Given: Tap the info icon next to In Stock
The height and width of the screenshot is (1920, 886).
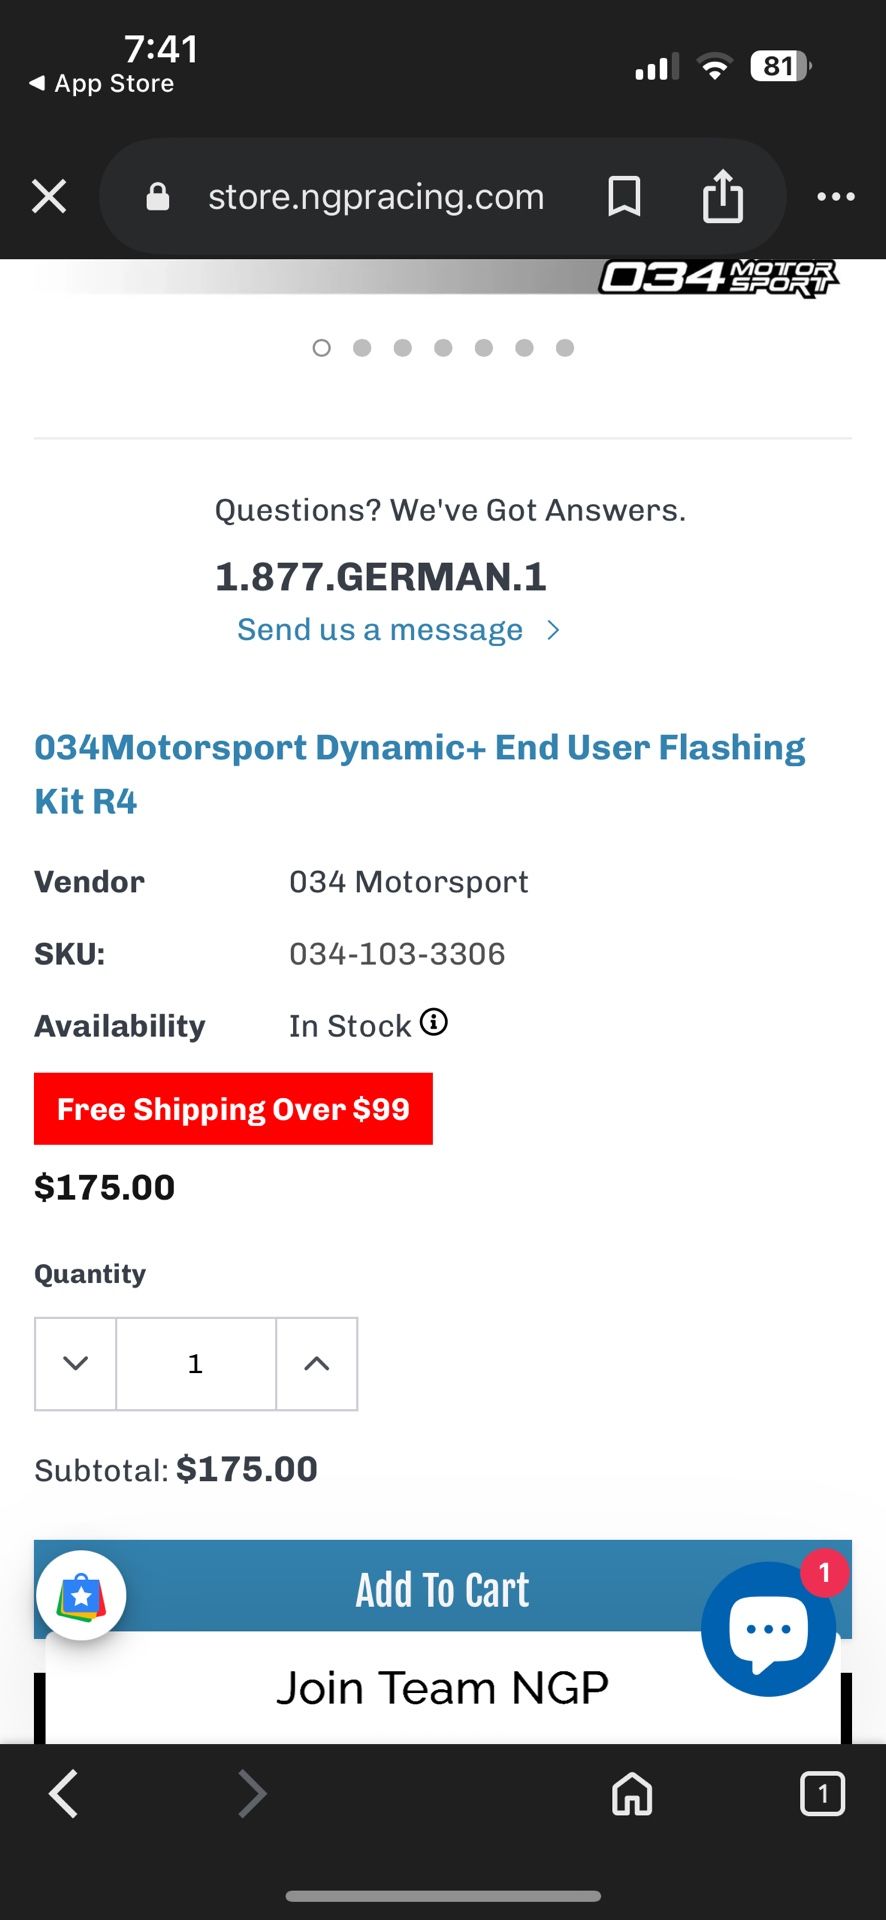Looking at the screenshot, I should (433, 1022).
